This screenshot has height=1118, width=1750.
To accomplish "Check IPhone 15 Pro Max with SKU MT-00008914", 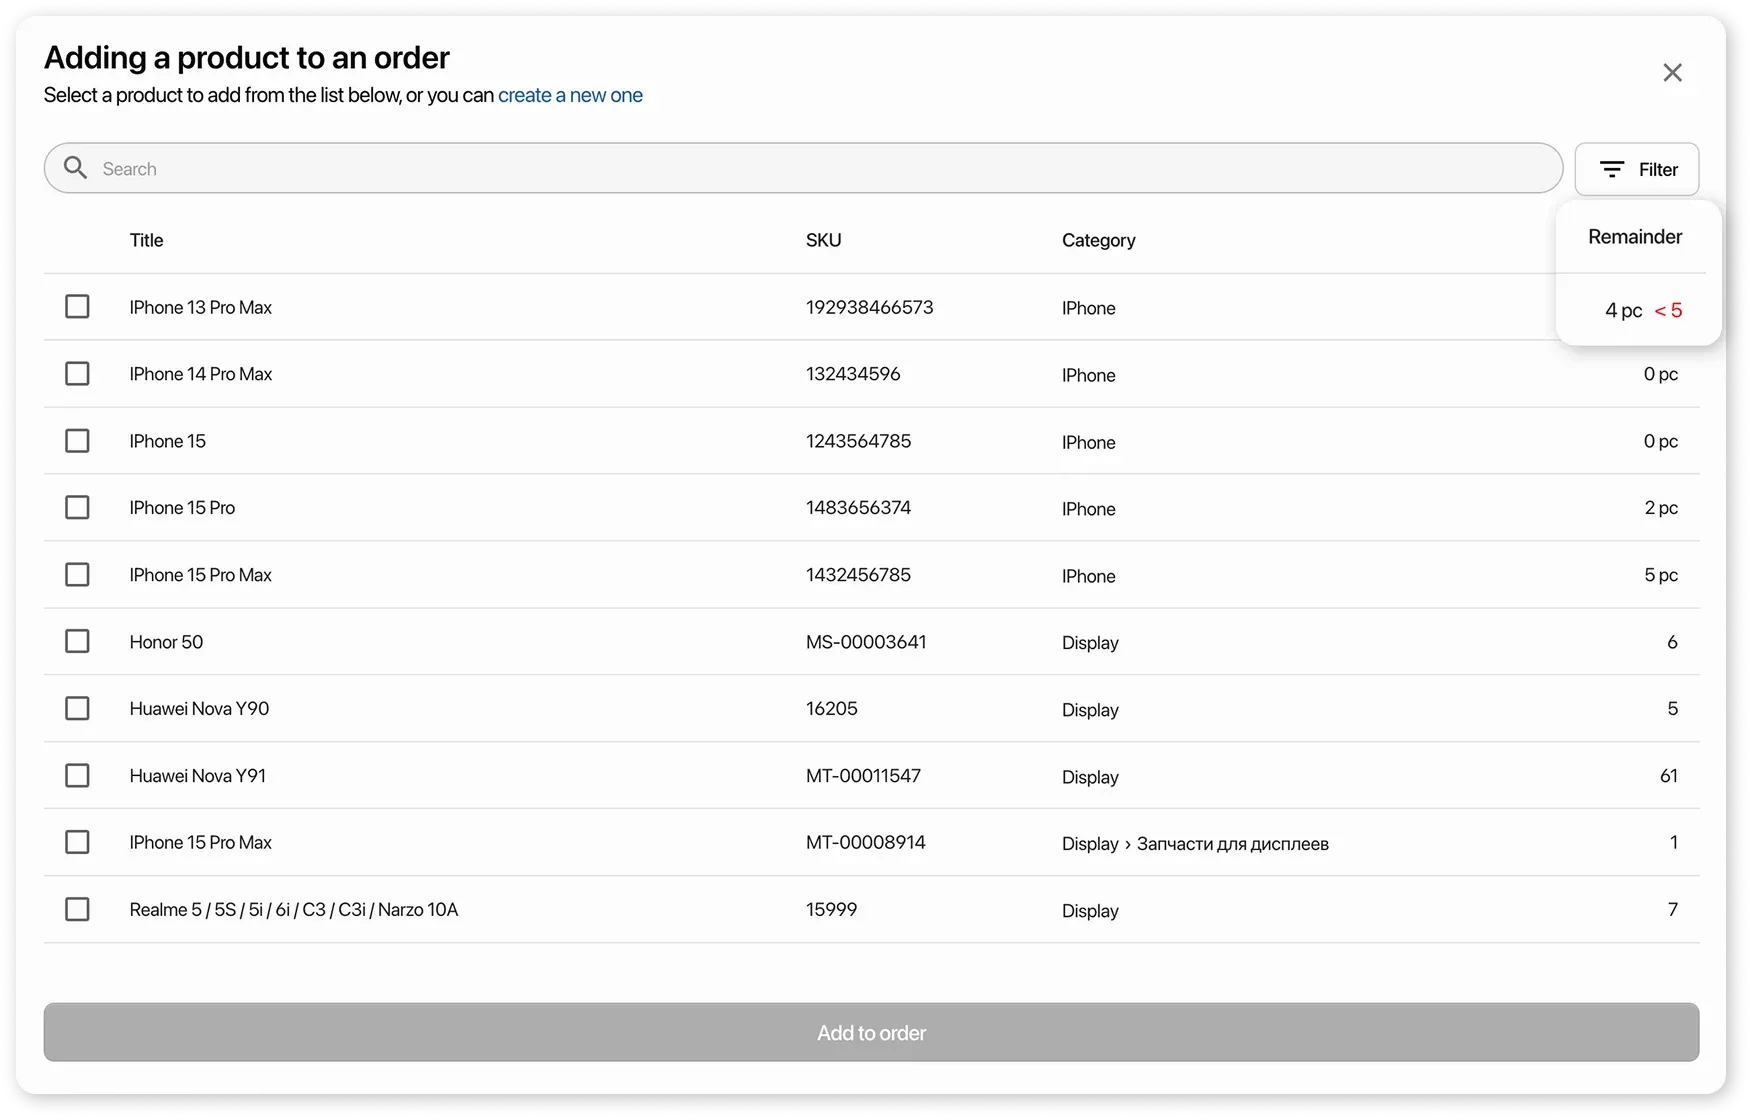I will [77, 842].
